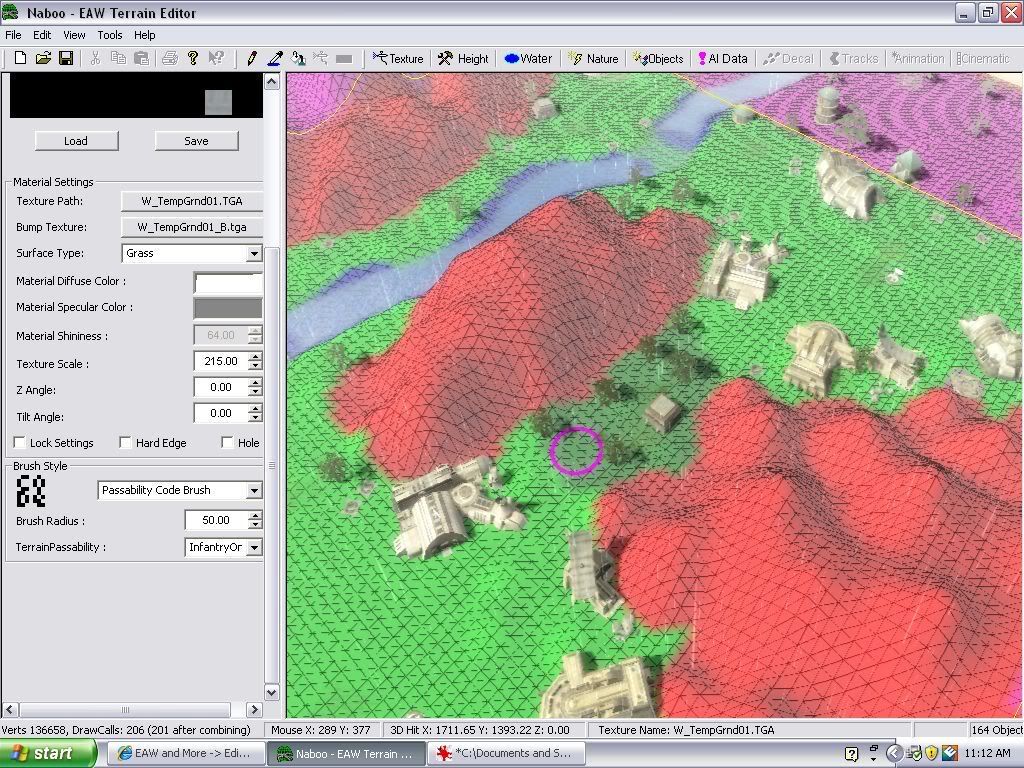Screen dimensions: 1024x768
Task: Open the Tools menu
Action: pyautogui.click(x=110, y=35)
